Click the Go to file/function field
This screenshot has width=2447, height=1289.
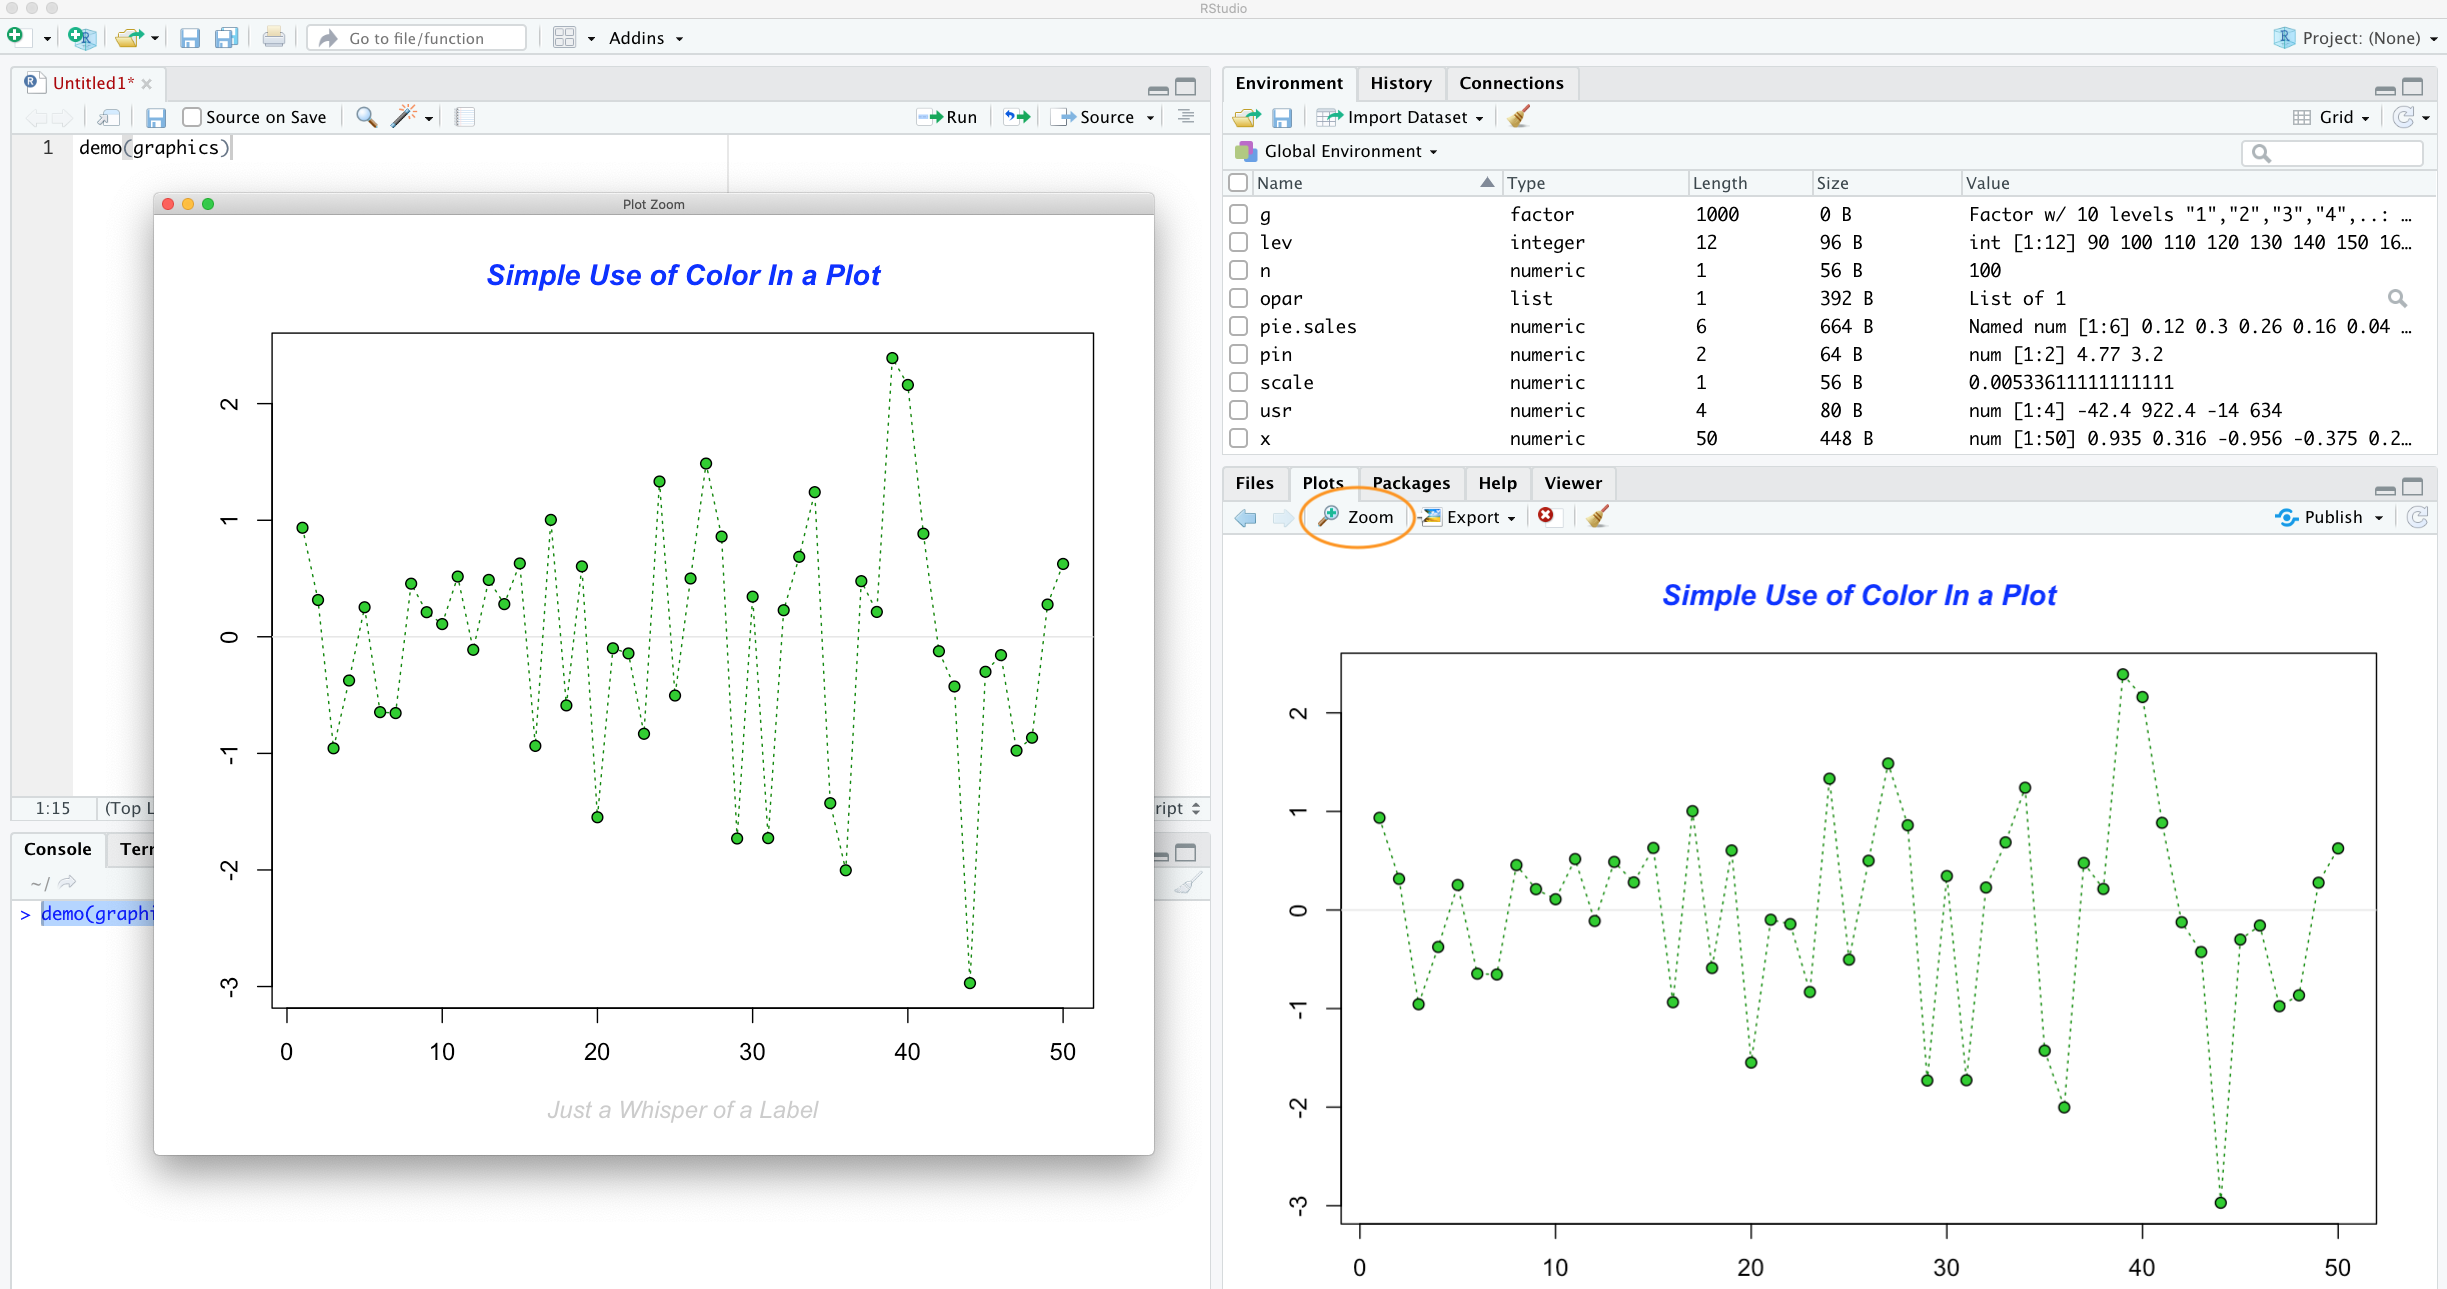pyautogui.click(x=418, y=38)
